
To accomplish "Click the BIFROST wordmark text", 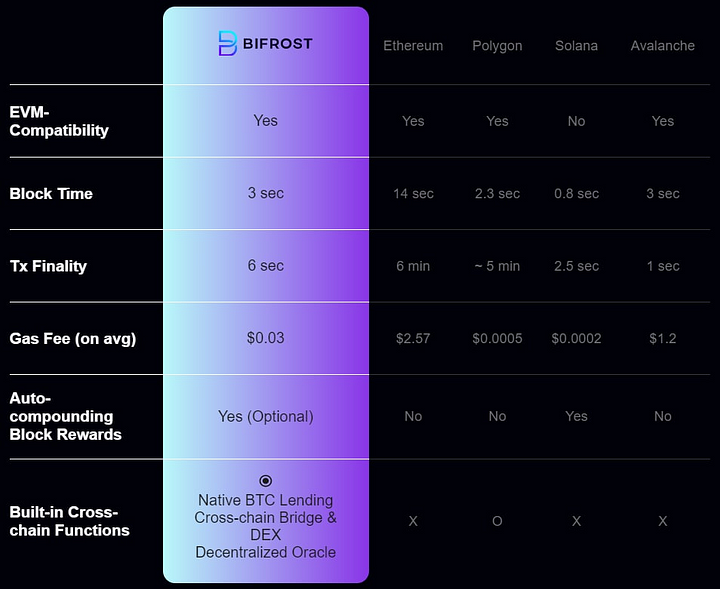I will [278, 44].
